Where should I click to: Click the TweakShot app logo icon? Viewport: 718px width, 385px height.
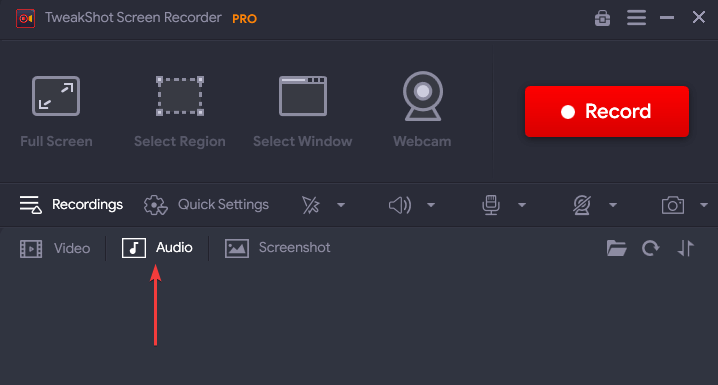pos(26,18)
